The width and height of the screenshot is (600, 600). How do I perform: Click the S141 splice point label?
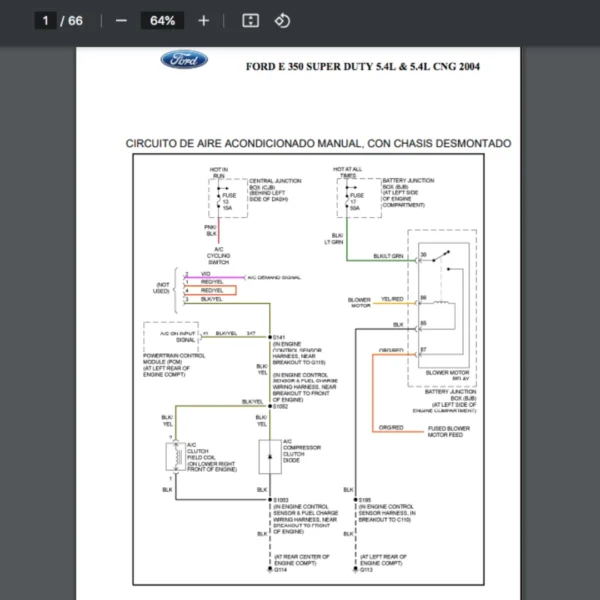[280, 337]
